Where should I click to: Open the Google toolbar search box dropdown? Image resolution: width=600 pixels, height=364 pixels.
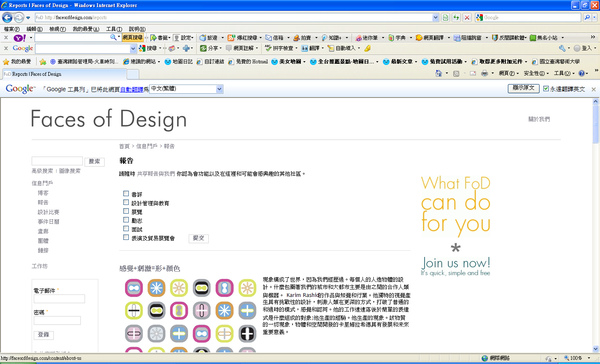click(x=133, y=48)
